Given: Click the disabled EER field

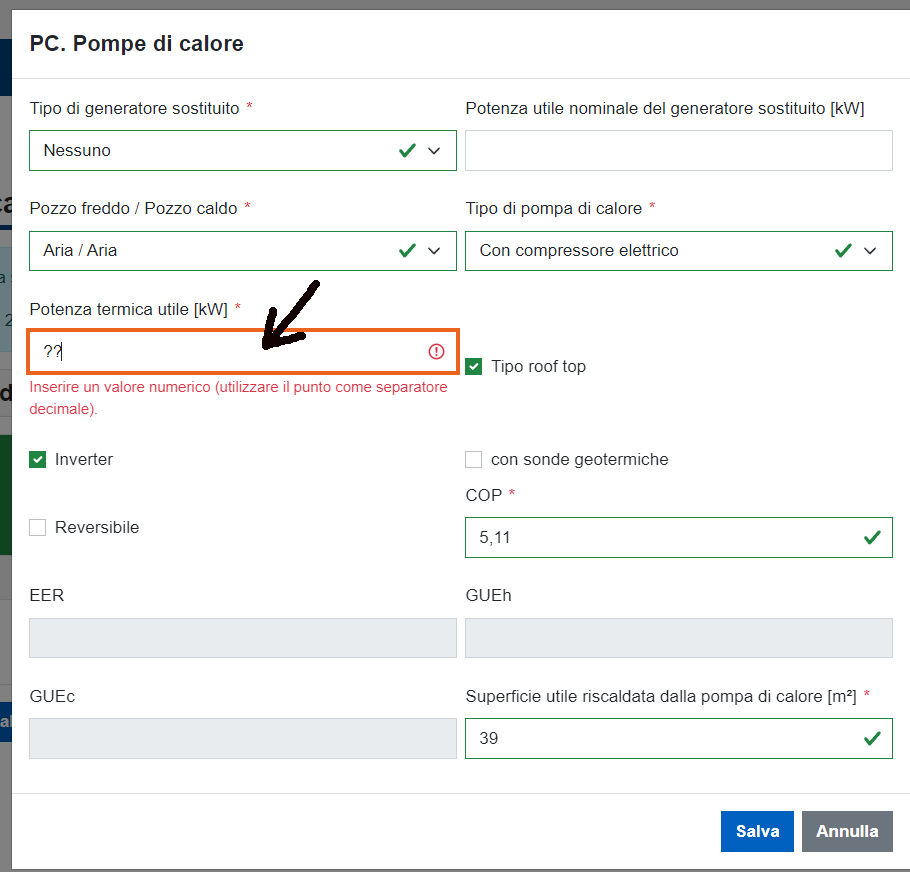Looking at the screenshot, I should [x=243, y=638].
